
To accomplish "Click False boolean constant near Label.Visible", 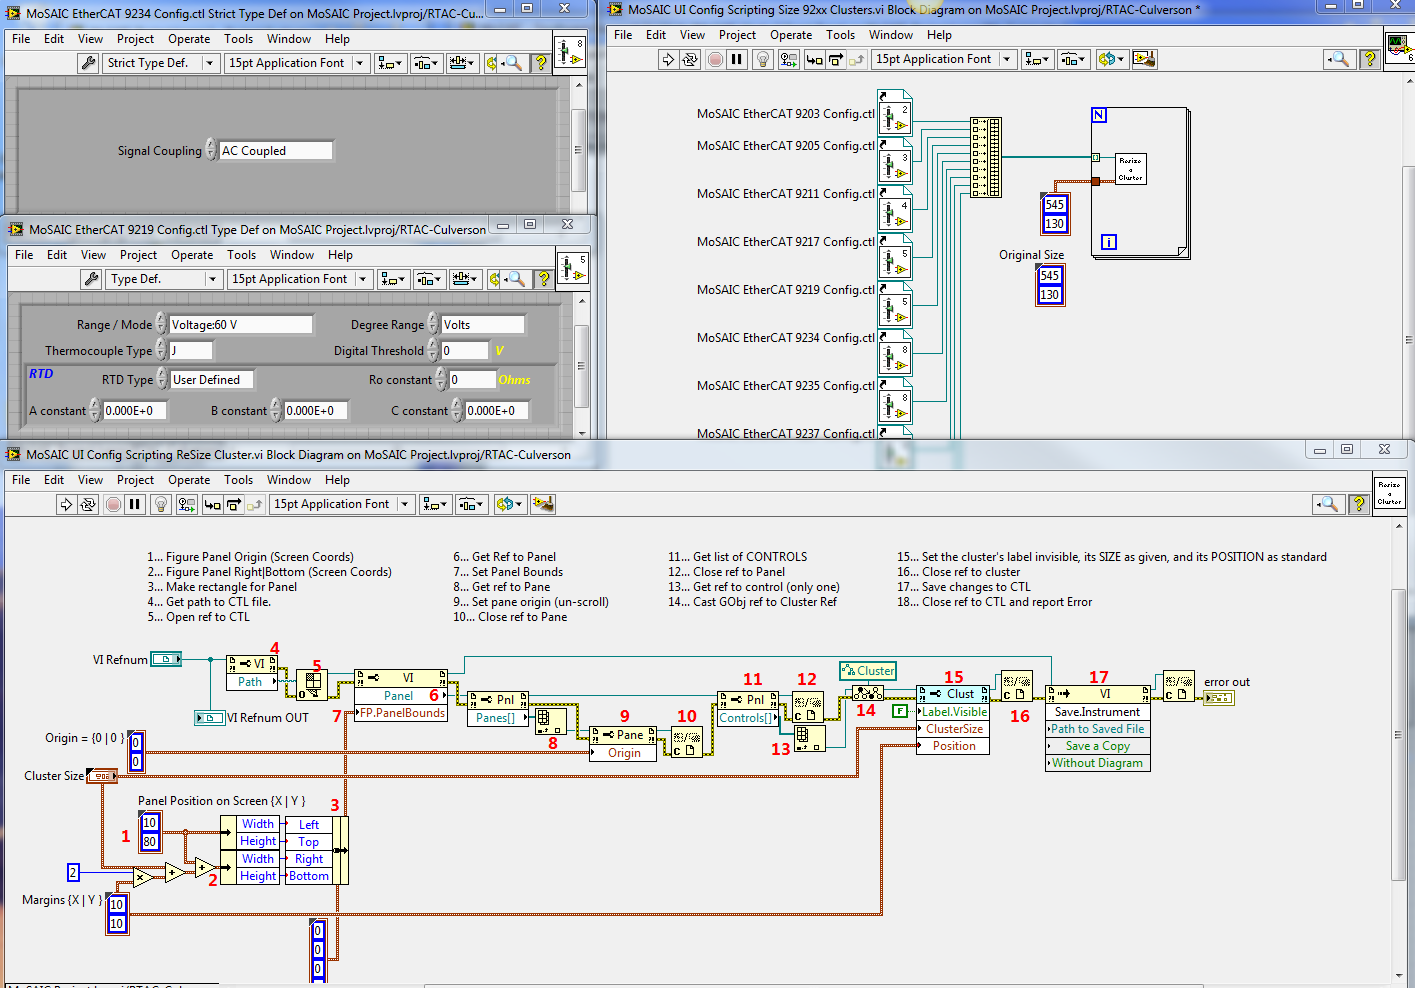I will 900,711.
